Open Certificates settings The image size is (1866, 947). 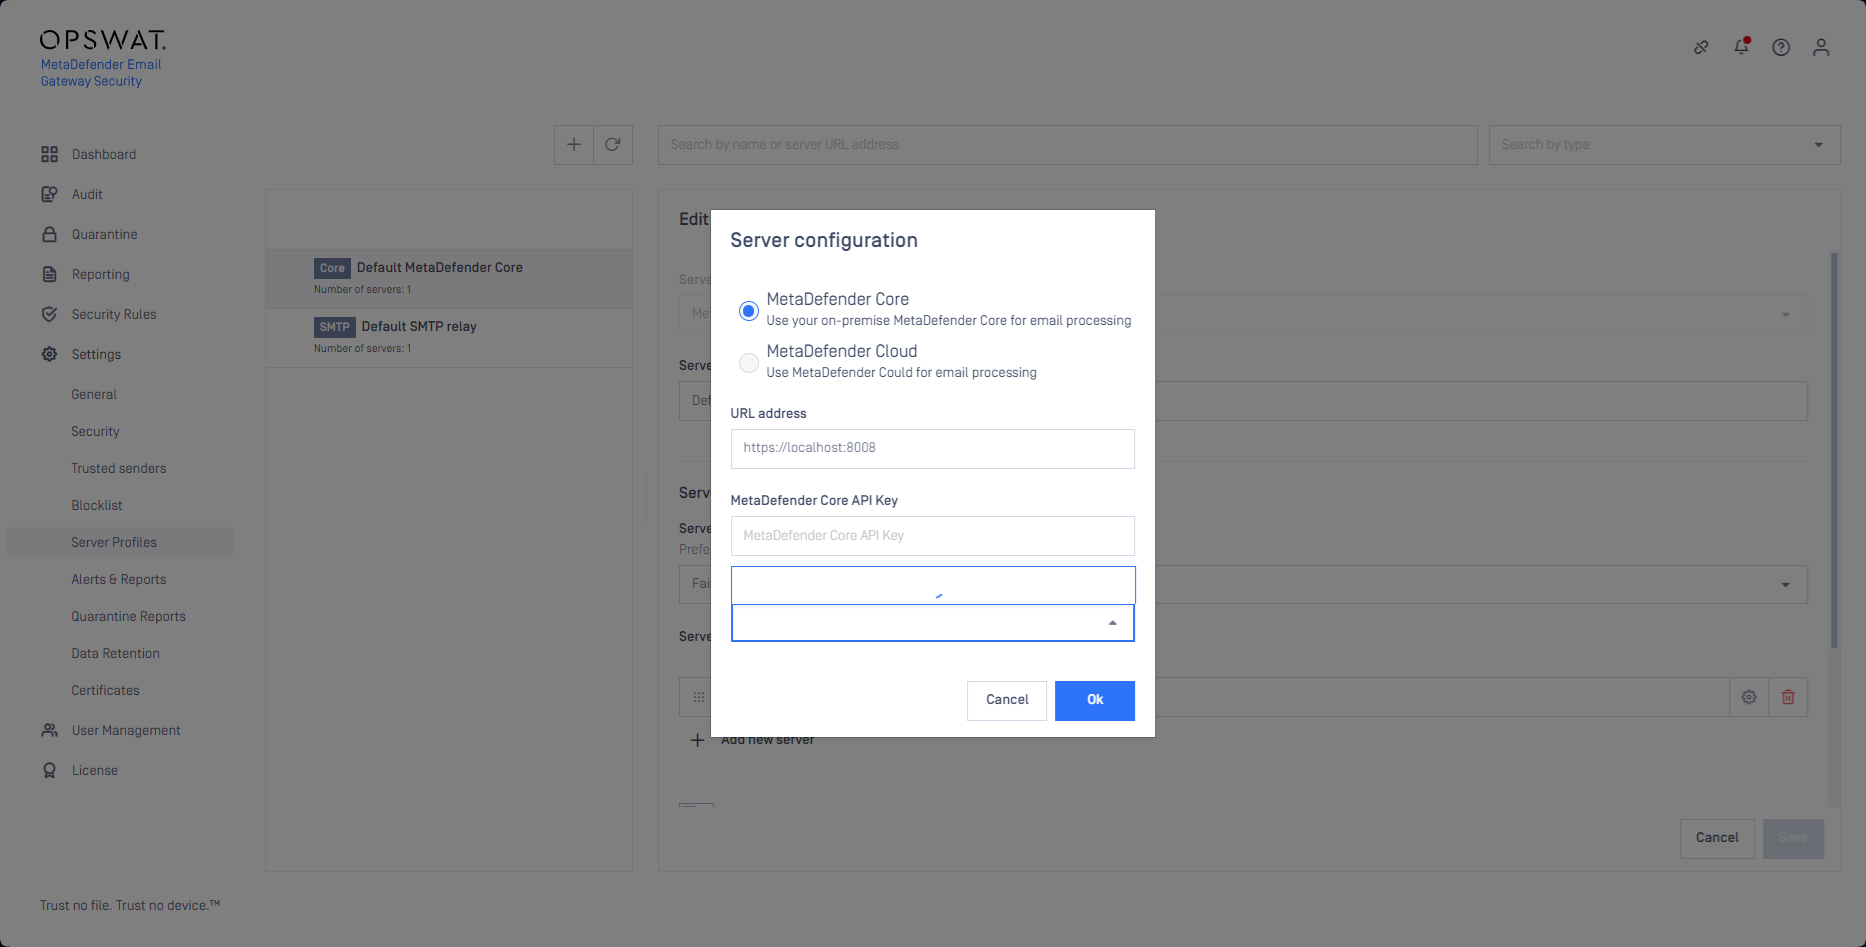click(x=105, y=690)
